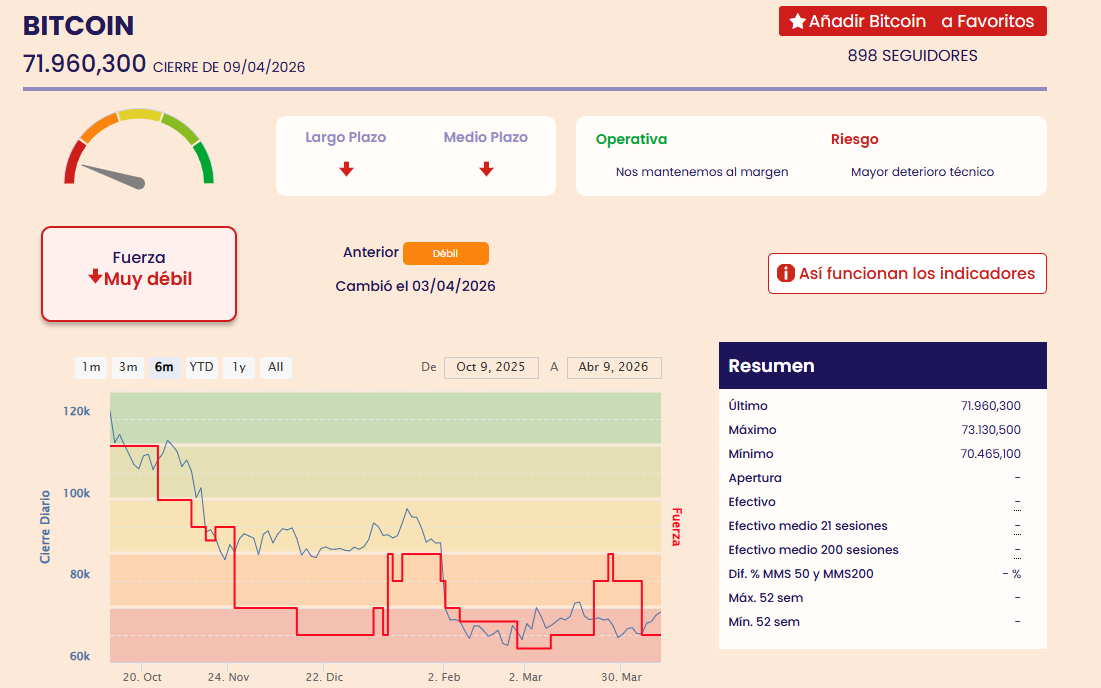Select the 3m chart range
1101x688 pixels.
tap(128, 367)
